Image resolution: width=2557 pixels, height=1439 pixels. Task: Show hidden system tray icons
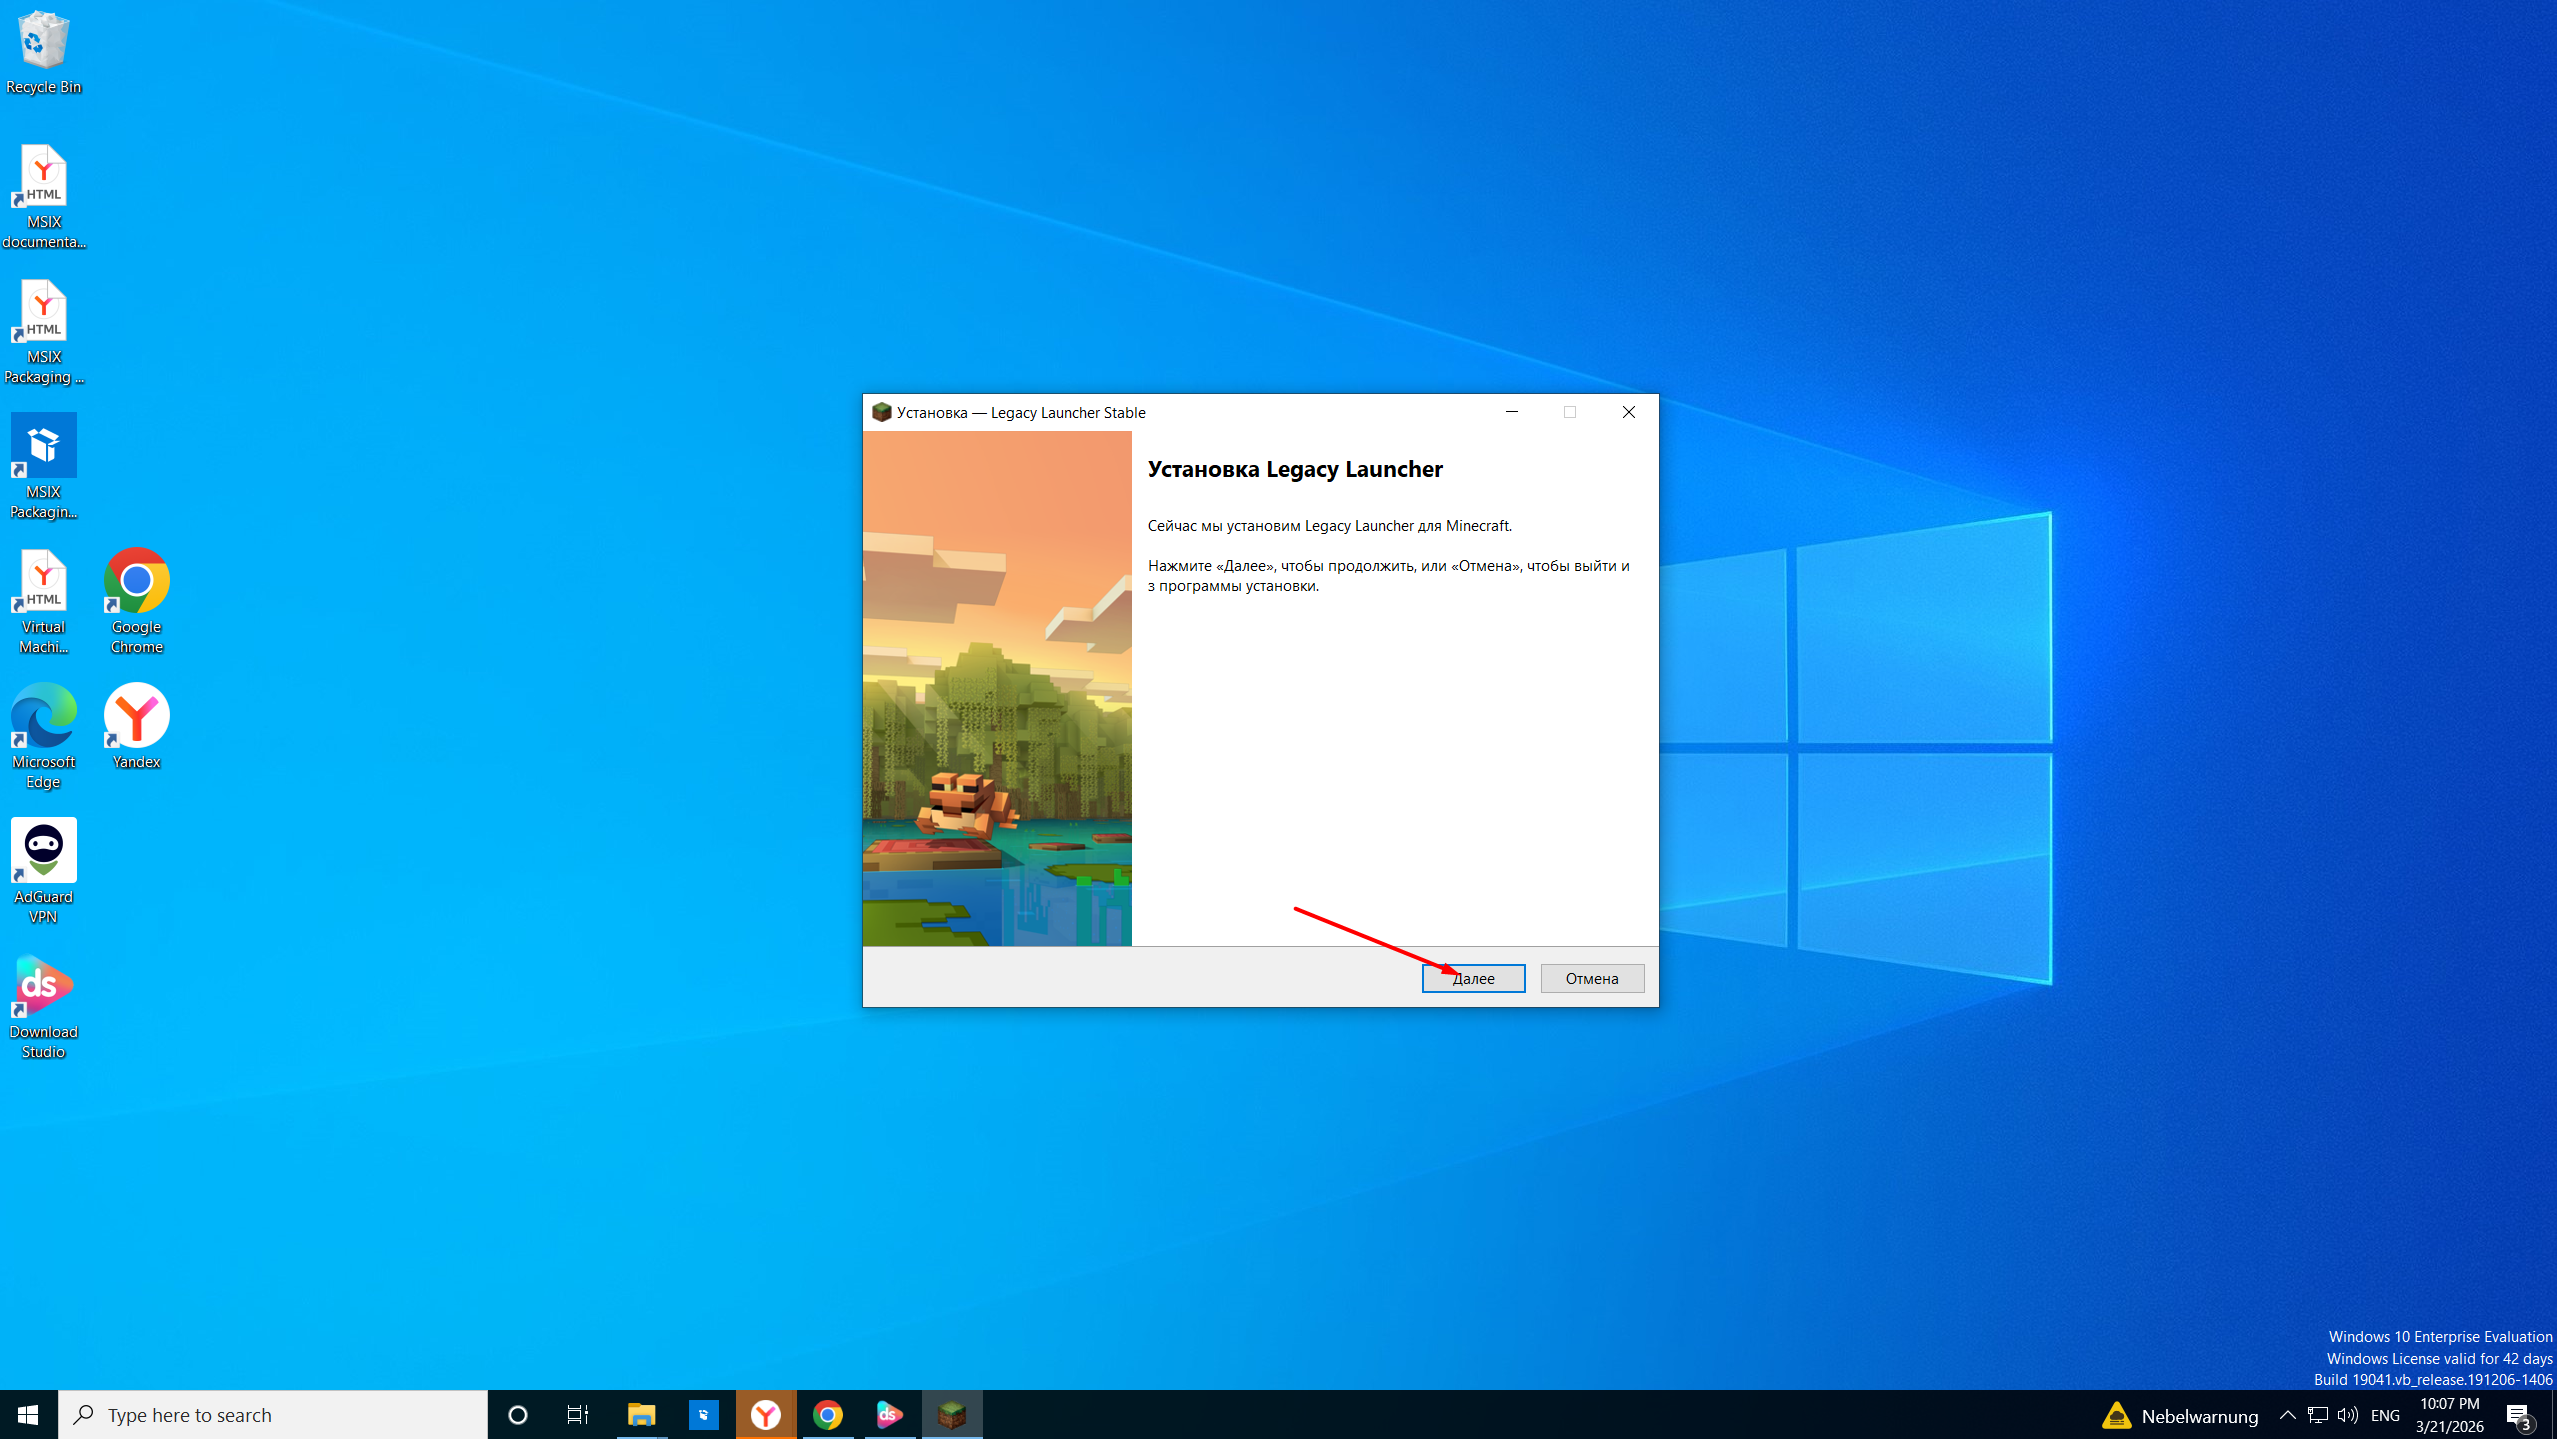(2287, 1414)
